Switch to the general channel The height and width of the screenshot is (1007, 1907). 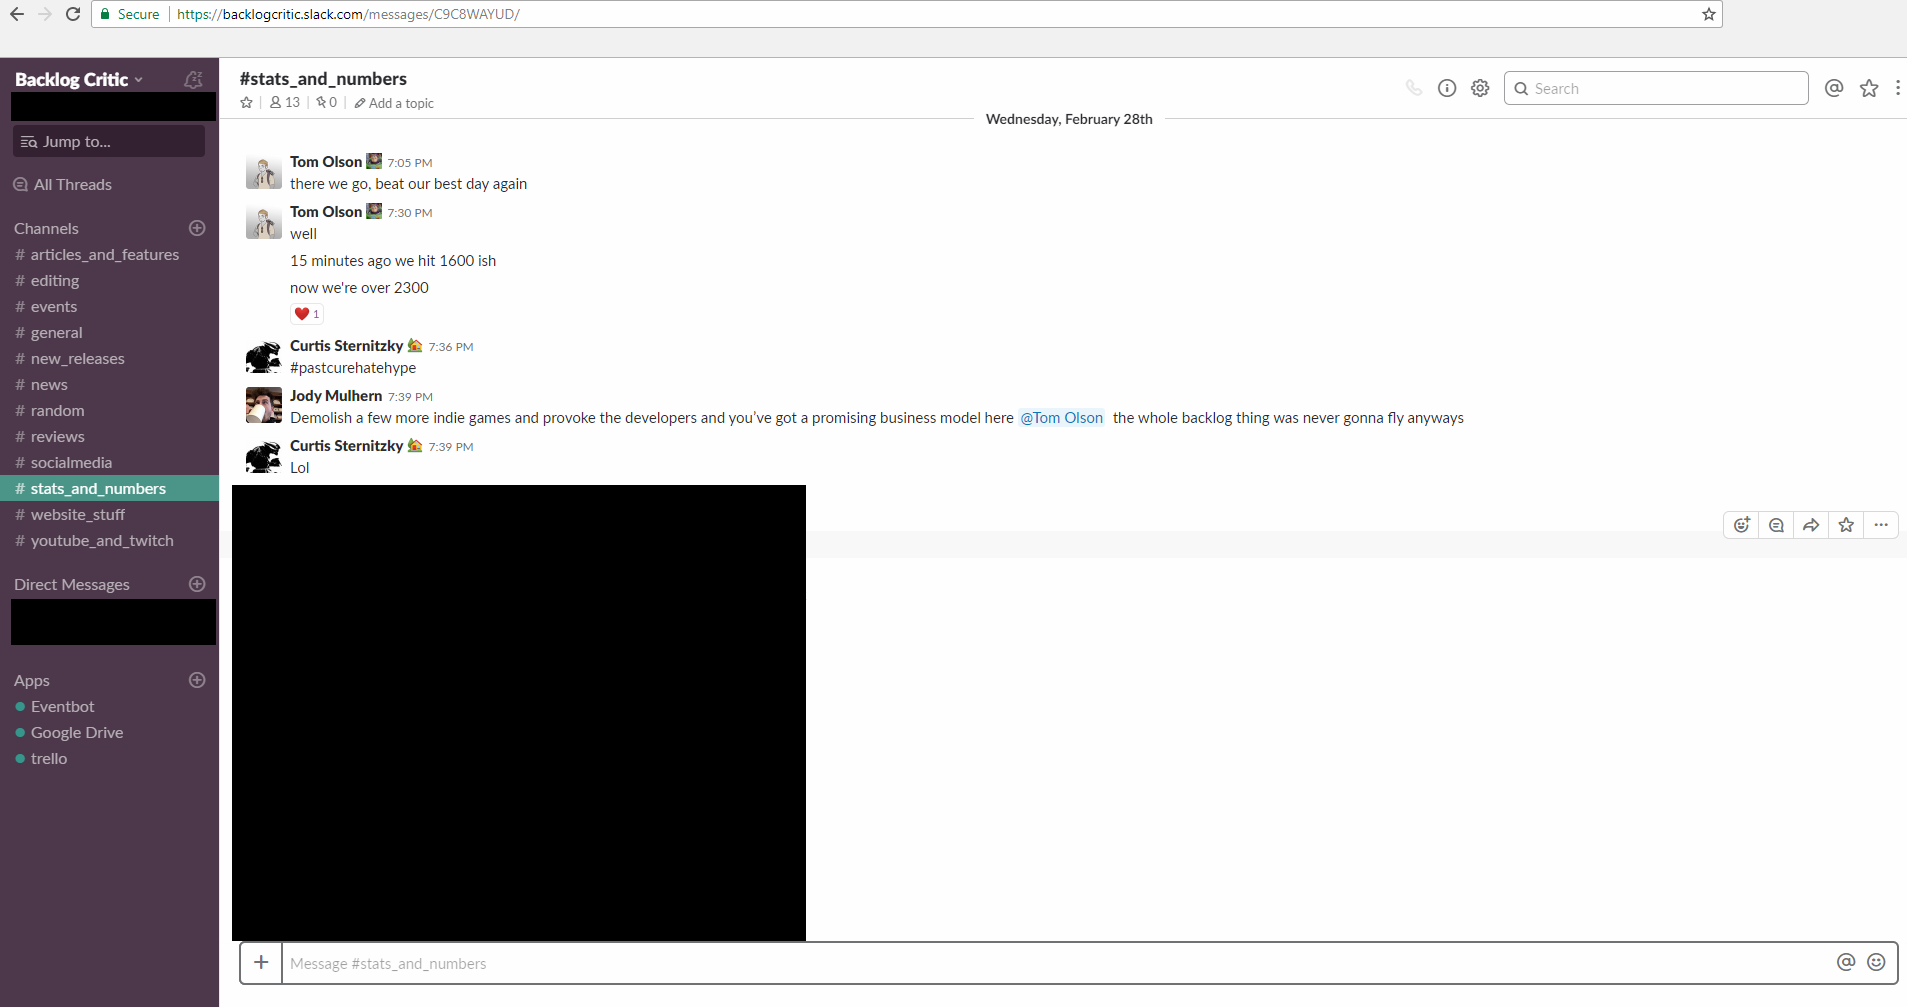coord(56,333)
